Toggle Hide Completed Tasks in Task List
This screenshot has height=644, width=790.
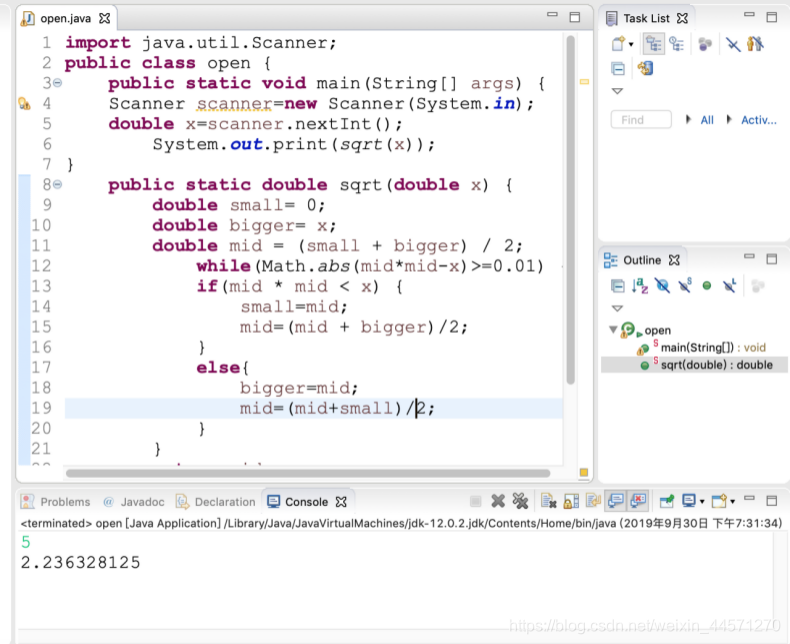pos(733,44)
